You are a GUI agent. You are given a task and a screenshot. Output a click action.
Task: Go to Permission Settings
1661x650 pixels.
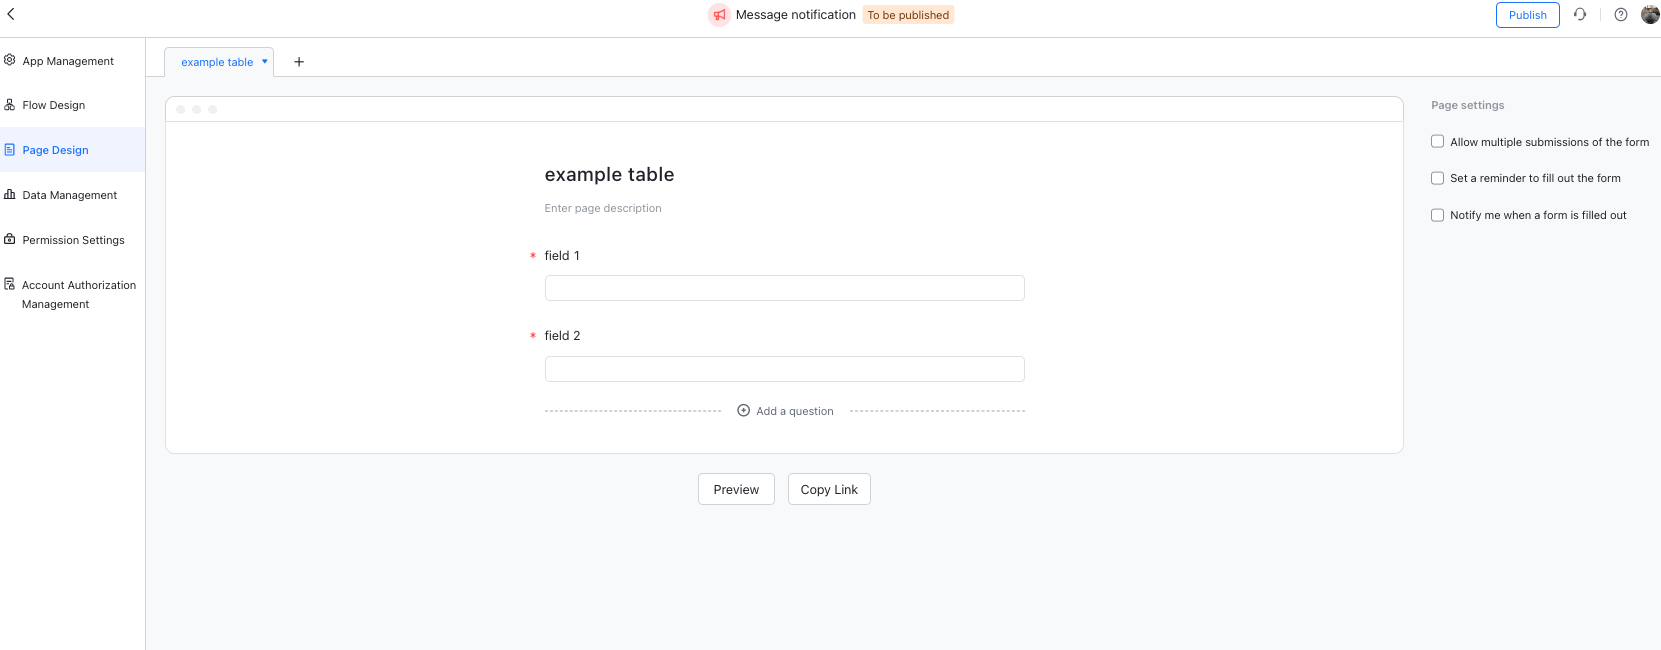click(72, 239)
